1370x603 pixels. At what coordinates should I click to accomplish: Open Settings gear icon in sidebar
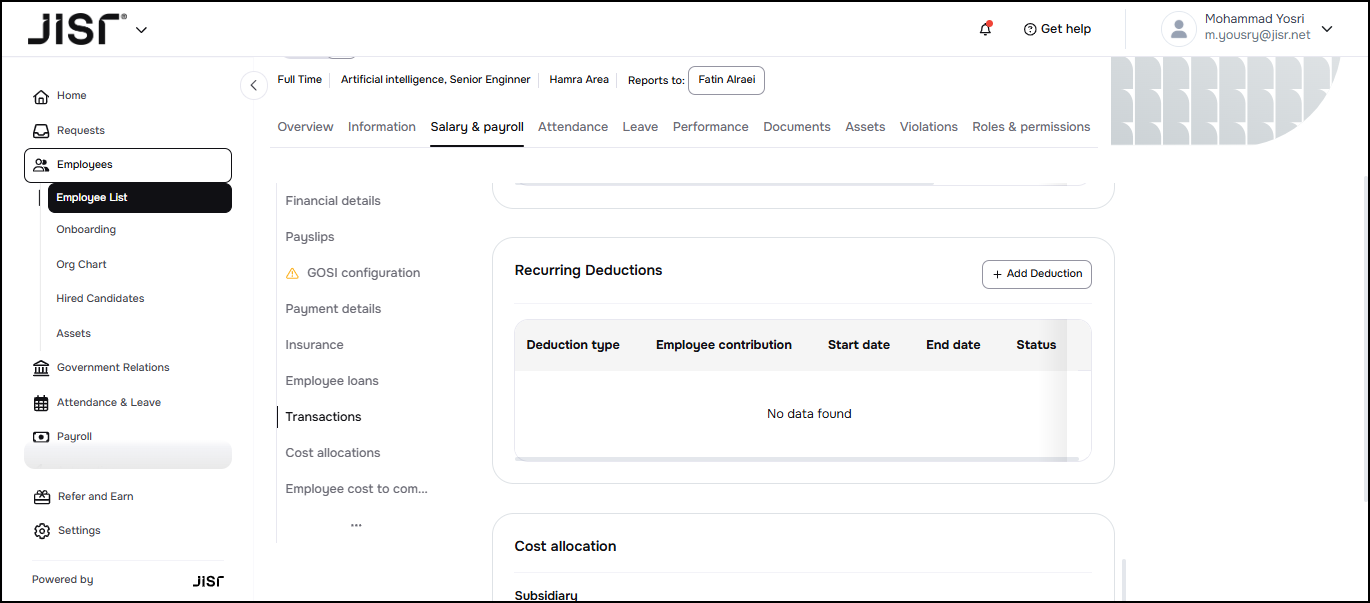tap(41, 531)
